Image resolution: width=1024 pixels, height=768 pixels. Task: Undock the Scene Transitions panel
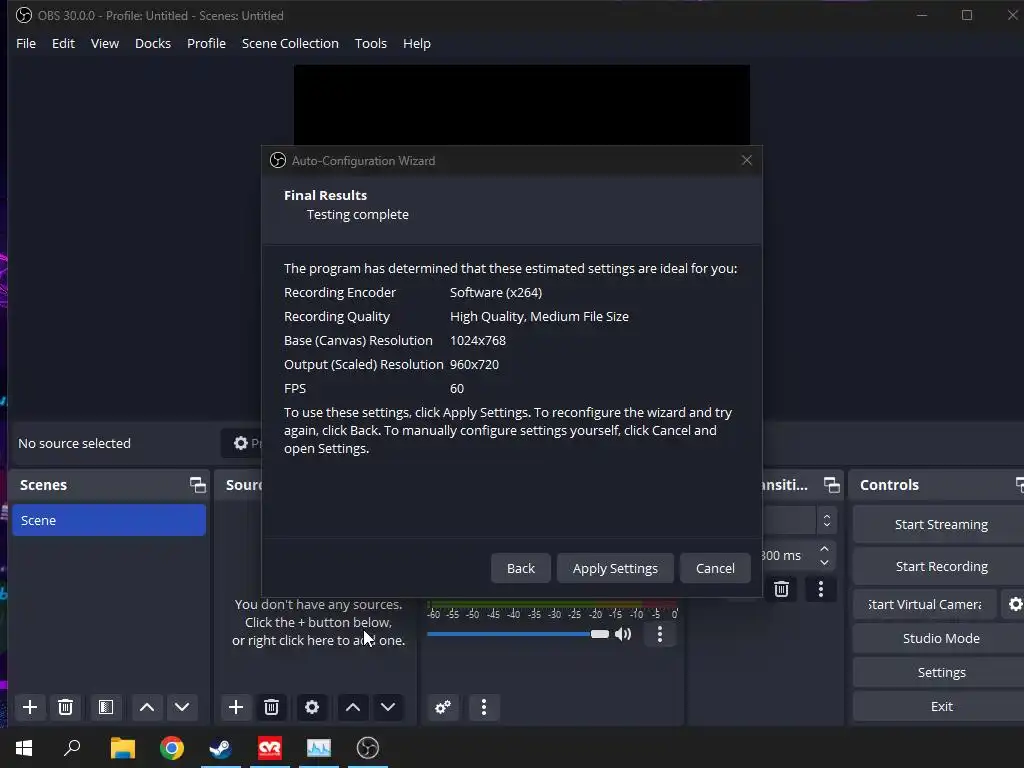pyautogui.click(x=831, y=485)
